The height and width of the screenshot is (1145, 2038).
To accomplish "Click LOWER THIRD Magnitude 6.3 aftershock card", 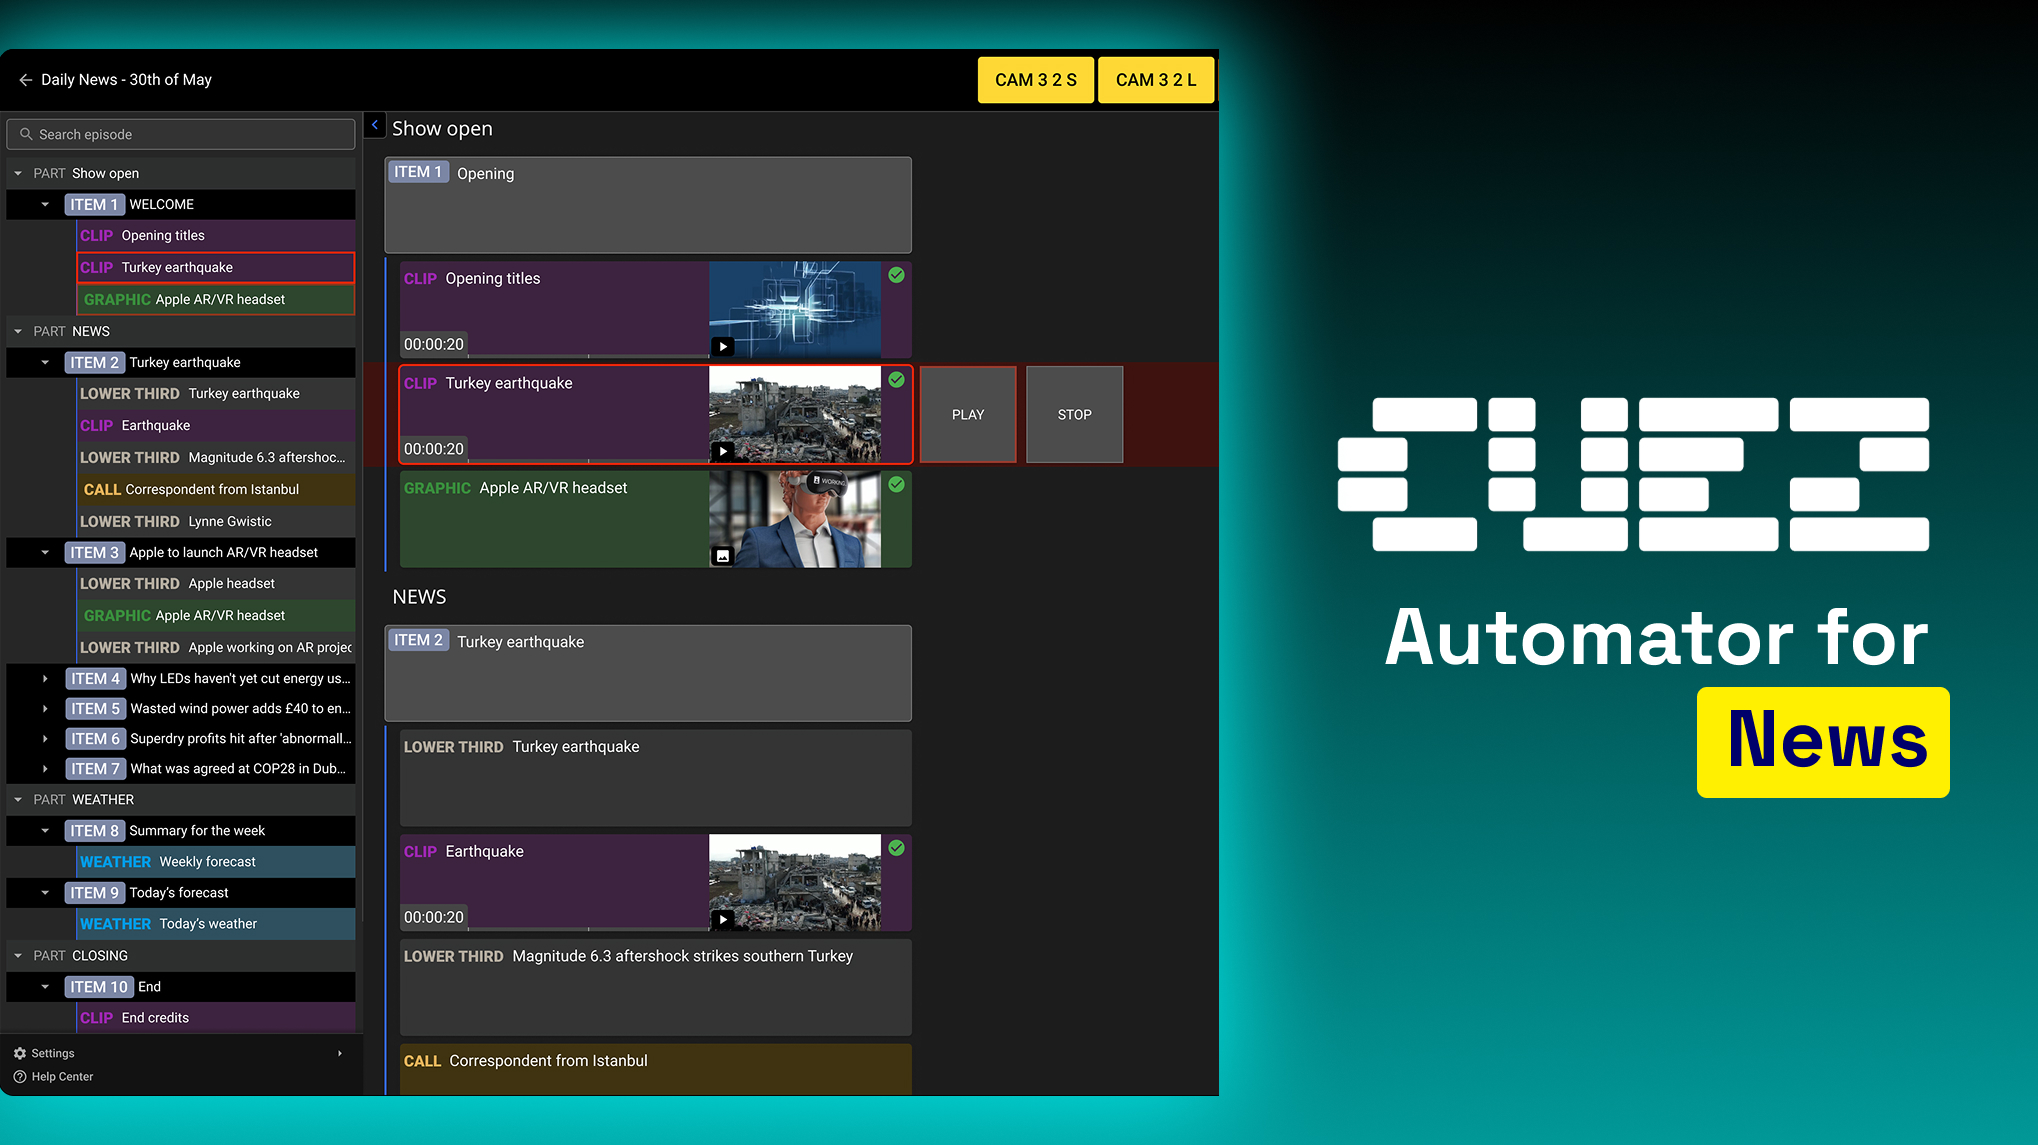I will coord(656,987).
